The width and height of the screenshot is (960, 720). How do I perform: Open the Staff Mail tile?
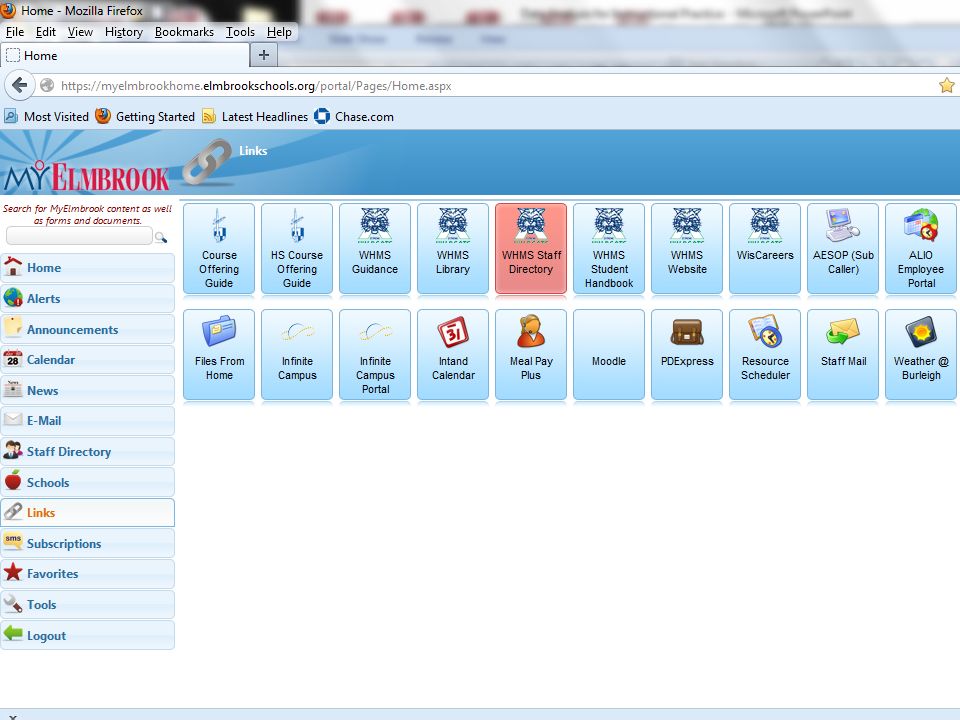coord(843,354)
